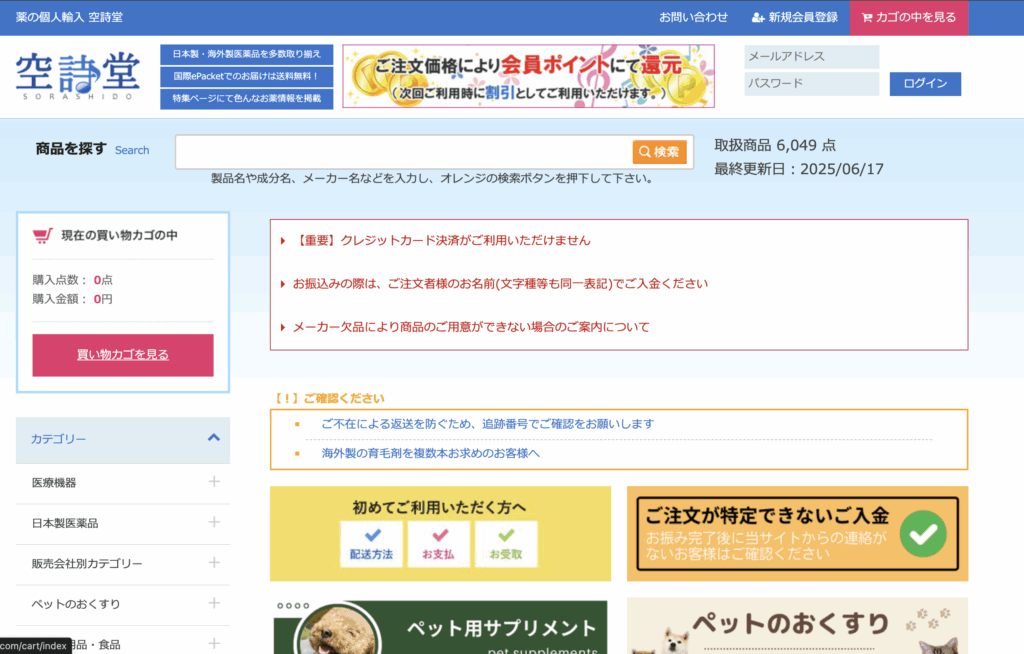Viewport: 1024px width, 654px height.
Task: Collapse the カテゴリー section chevron
Action: tap(214, 438)
